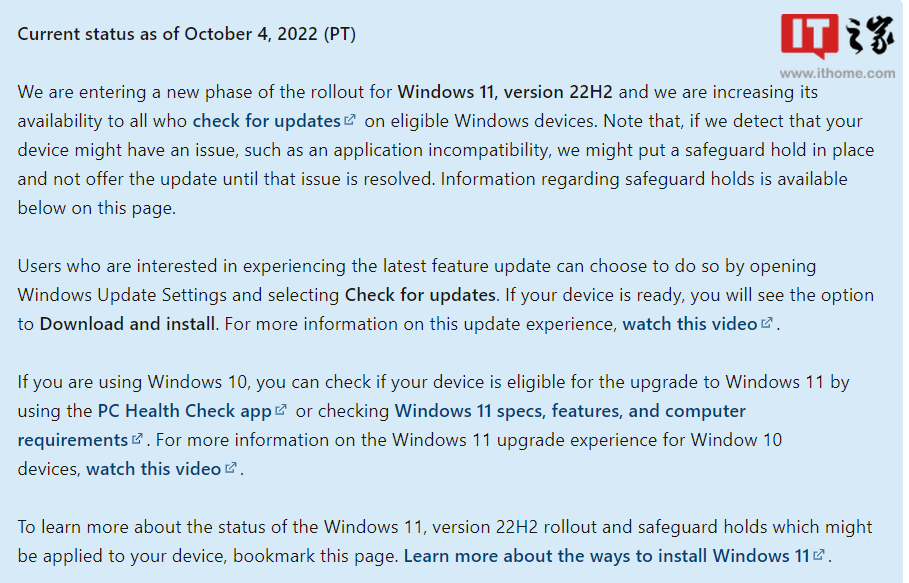Click the external-link icon beside "PC Health Check app"

click(281, 410)
